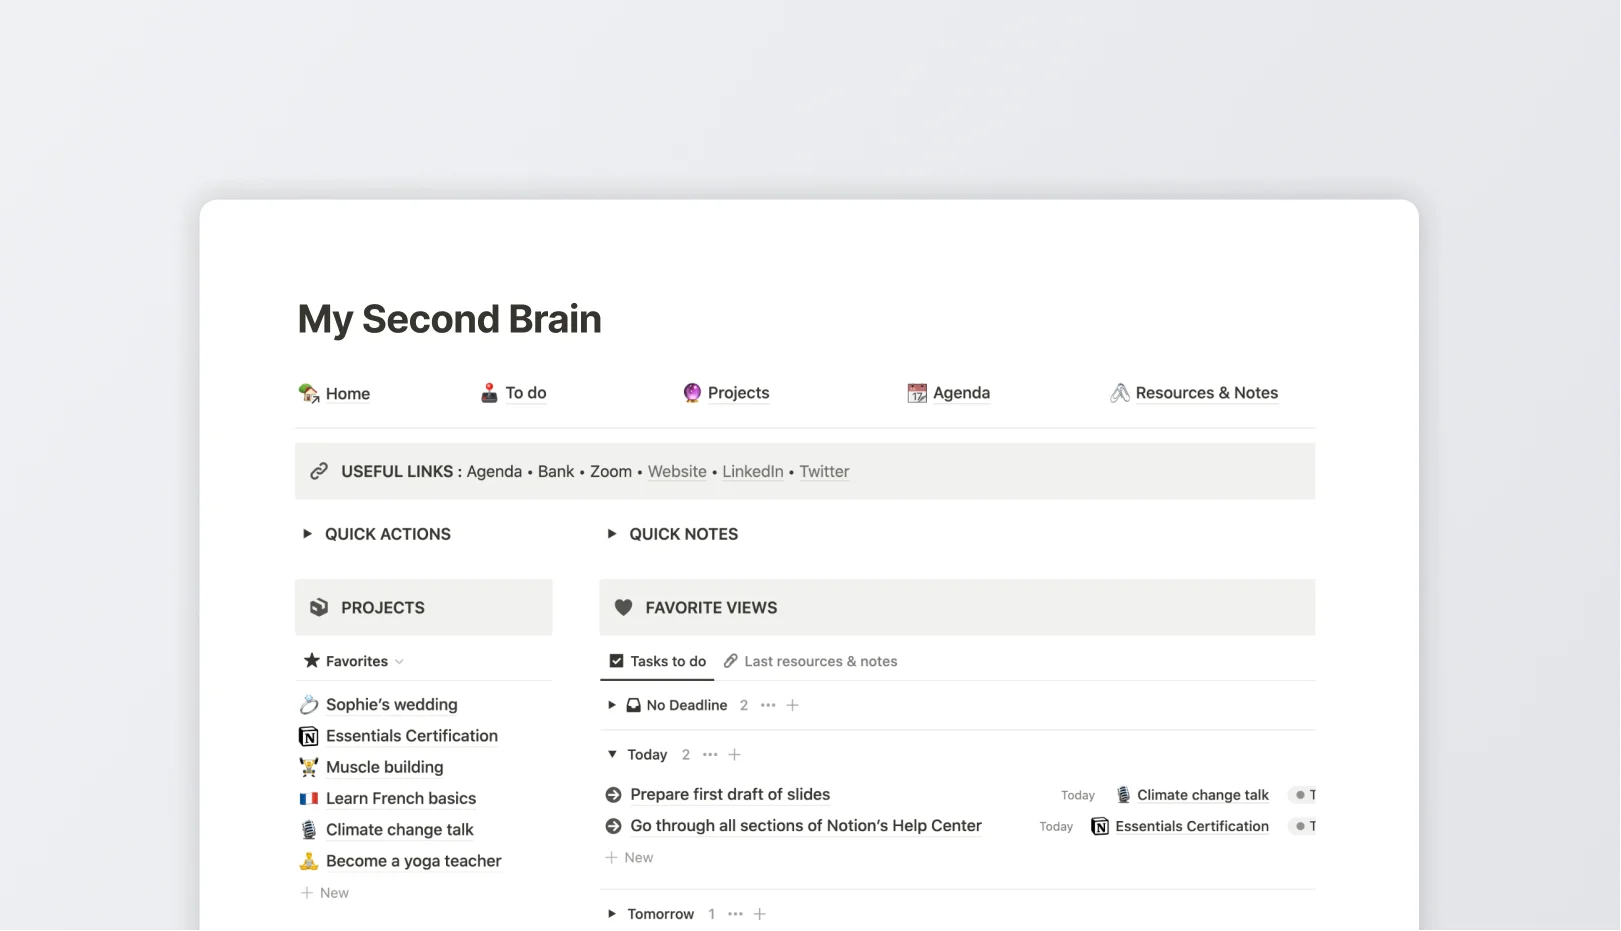
Task: Click the paperclip icon on Resources & Notes
Action: click(x=1121, y=393)
